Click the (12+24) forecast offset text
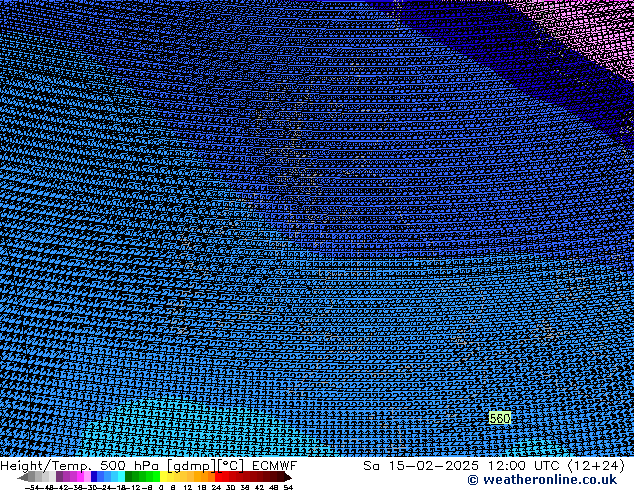 point(597,466)
